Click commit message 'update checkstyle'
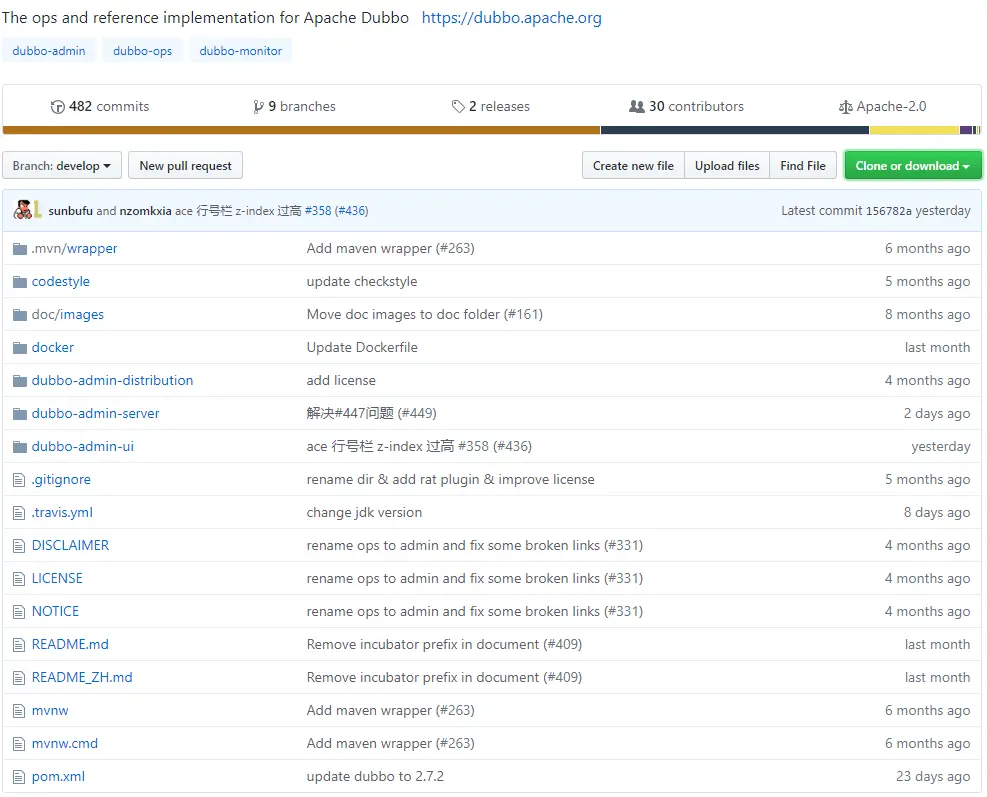Image resolution: width=987 pixels, height=797 pixels. pyautogui.click(x=362, y=281)
